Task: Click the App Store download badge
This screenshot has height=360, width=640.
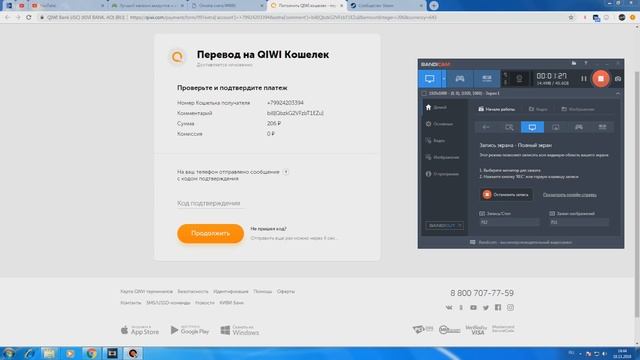Action: coord(140,330)
